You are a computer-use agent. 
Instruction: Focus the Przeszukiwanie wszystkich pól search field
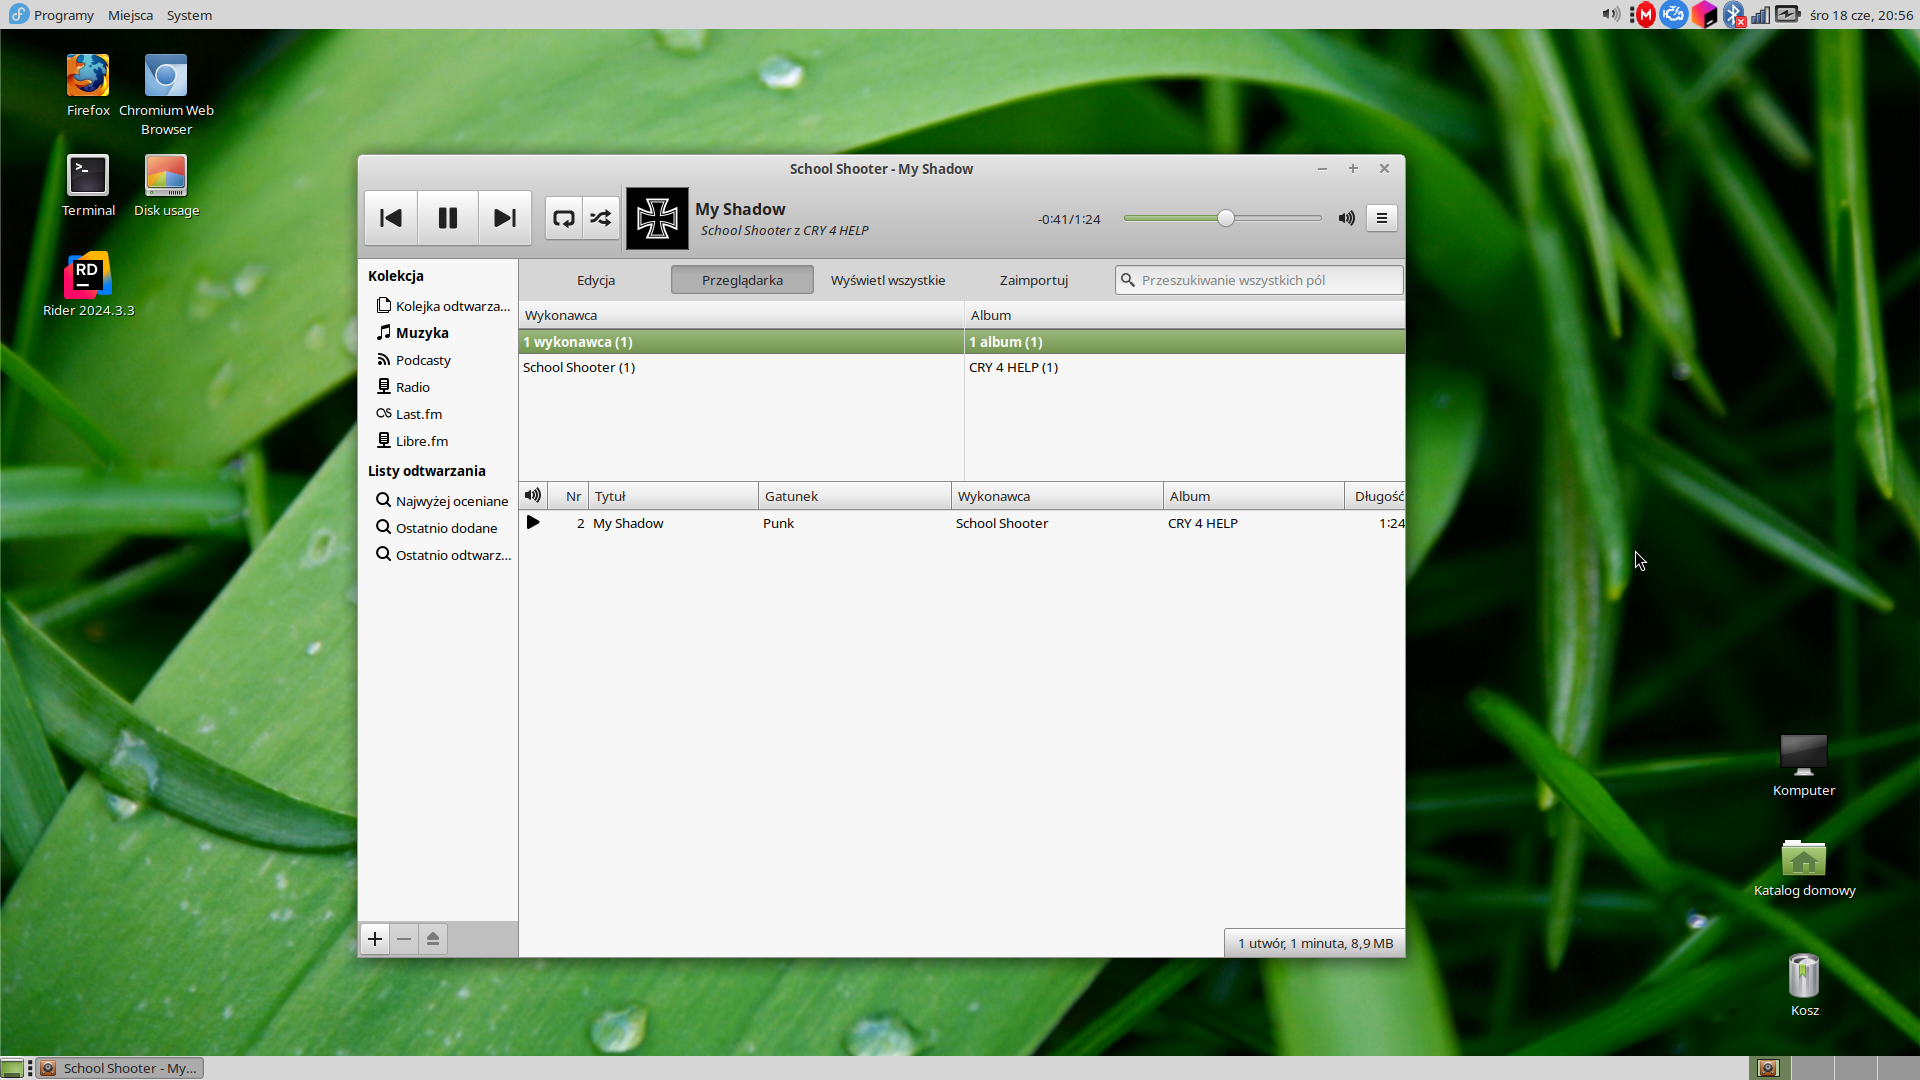click(1259, 280)
